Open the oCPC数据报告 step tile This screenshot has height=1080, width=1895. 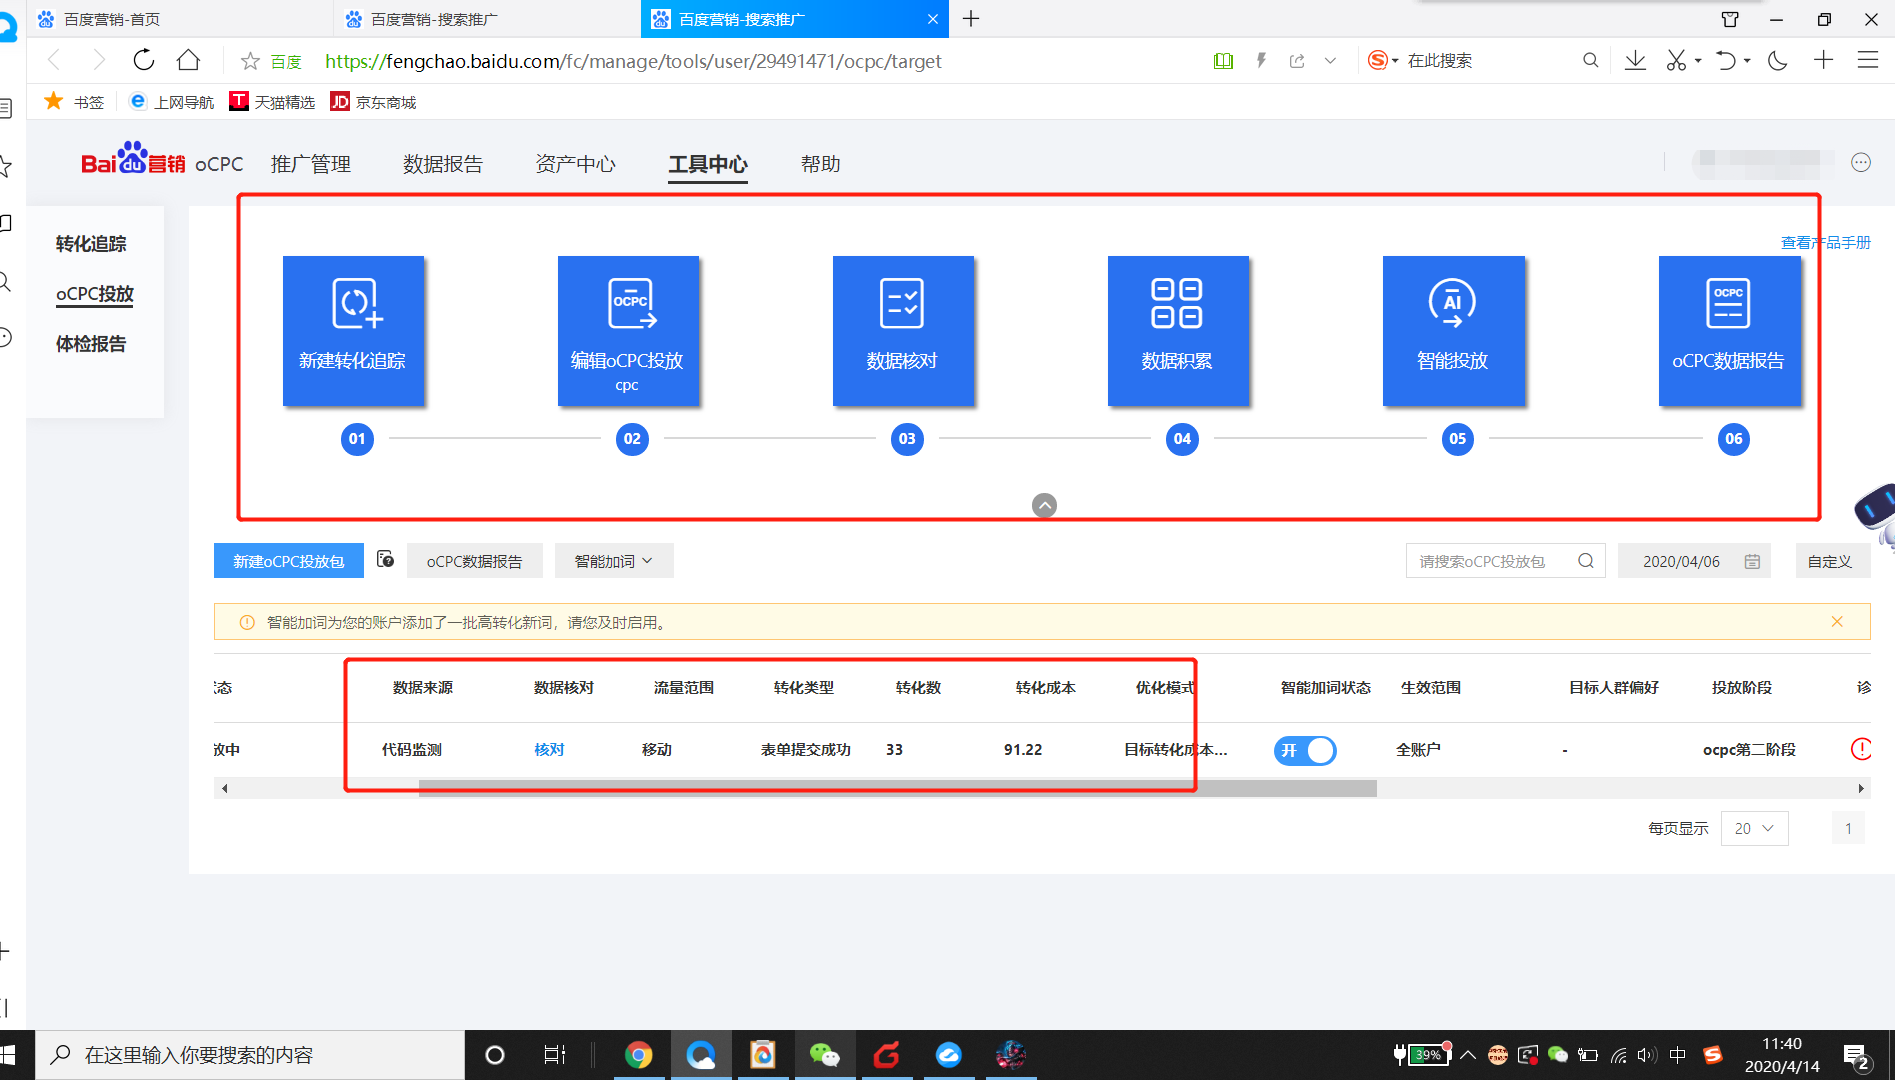[1729, 331]
